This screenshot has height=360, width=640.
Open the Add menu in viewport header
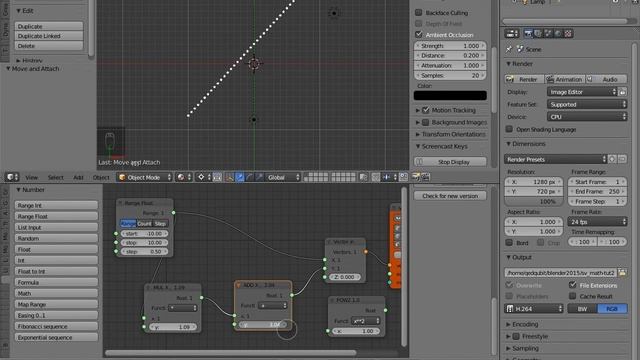[78, 177]
